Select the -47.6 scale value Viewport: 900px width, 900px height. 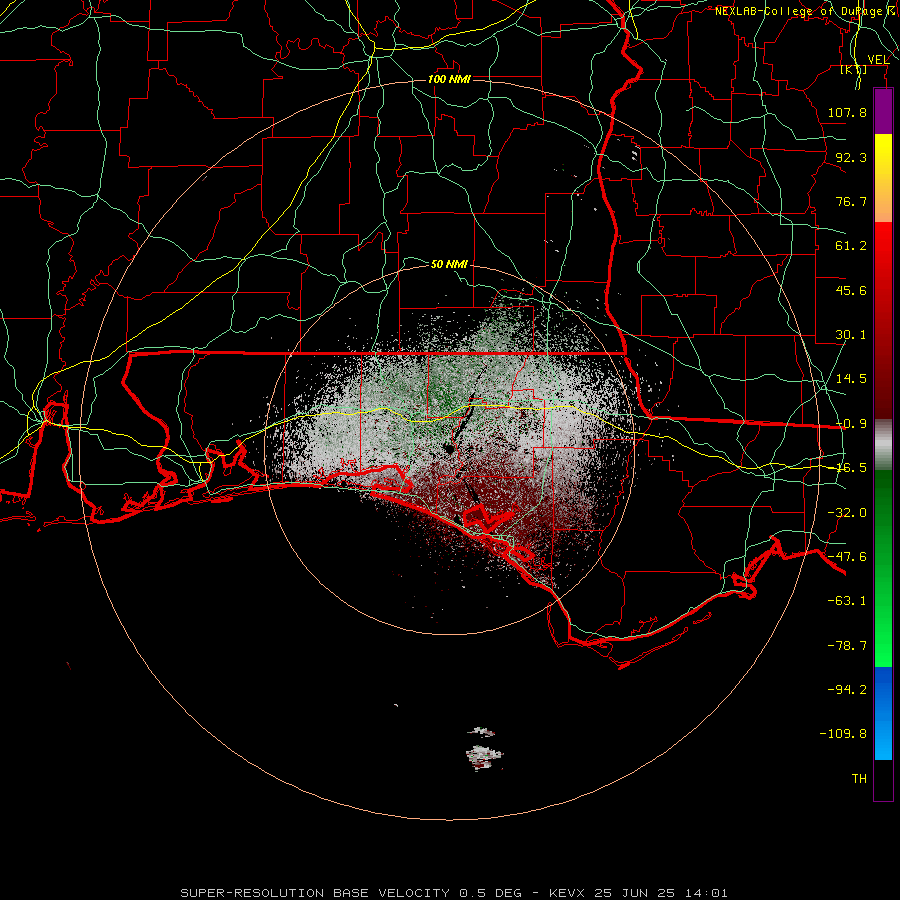[847, 557]
